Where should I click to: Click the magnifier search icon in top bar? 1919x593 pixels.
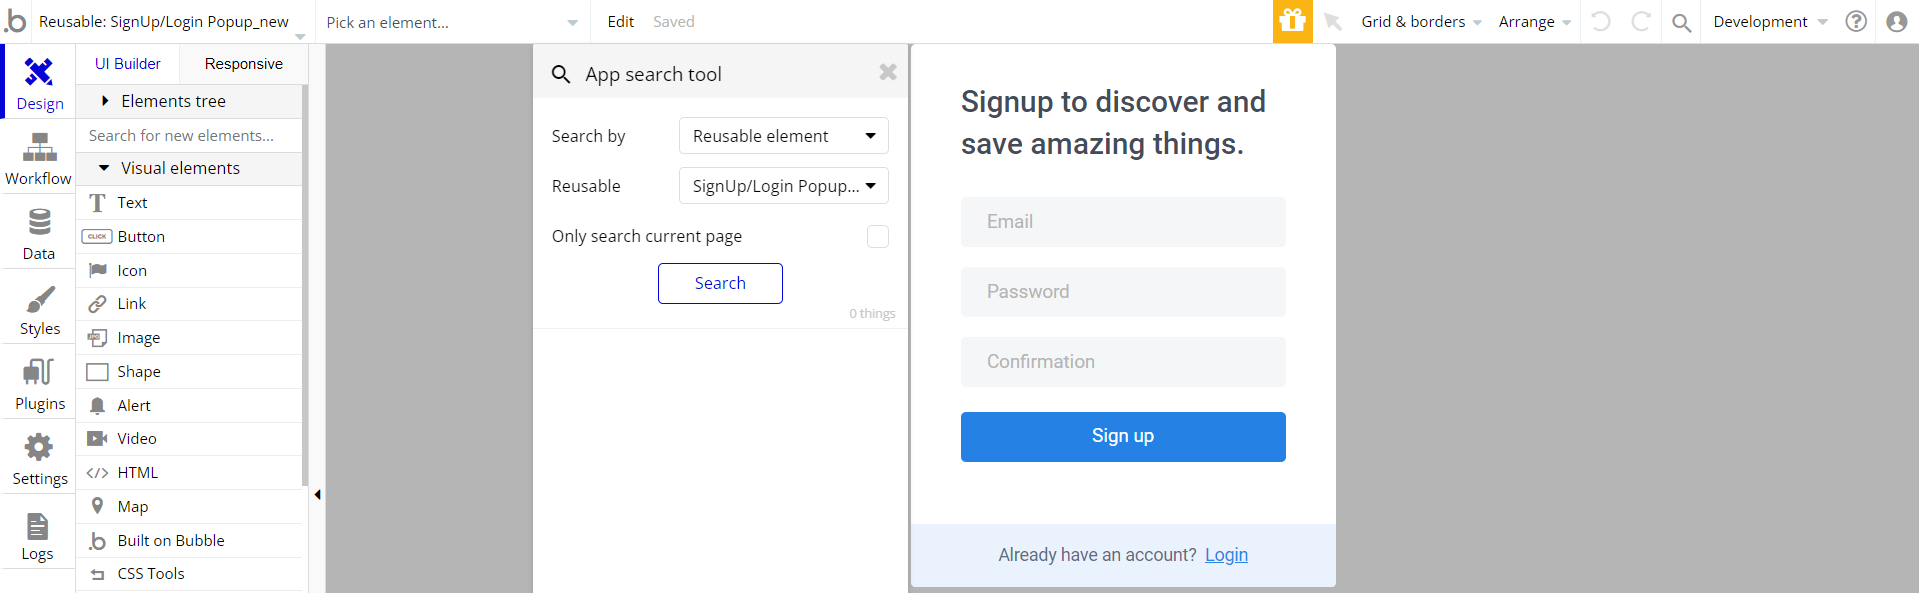pos(1682,22)
